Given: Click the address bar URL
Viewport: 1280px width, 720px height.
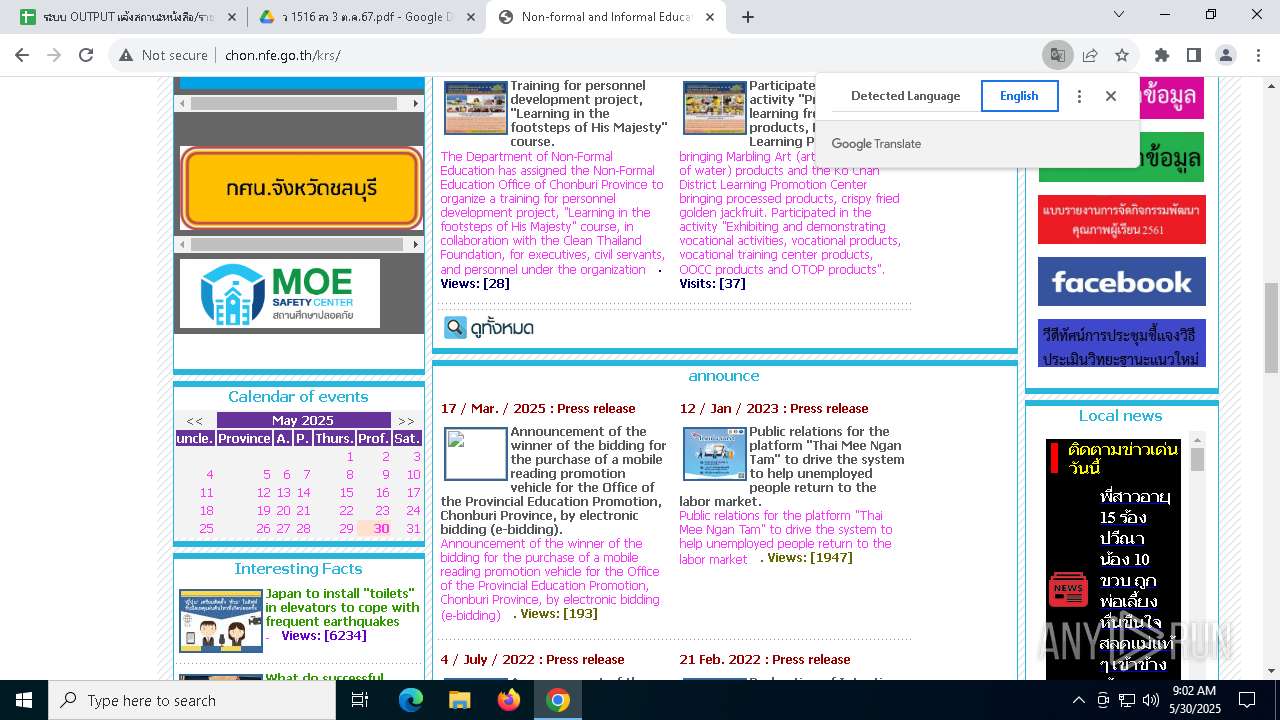Looking at the screenshot, I should (283, 55).
